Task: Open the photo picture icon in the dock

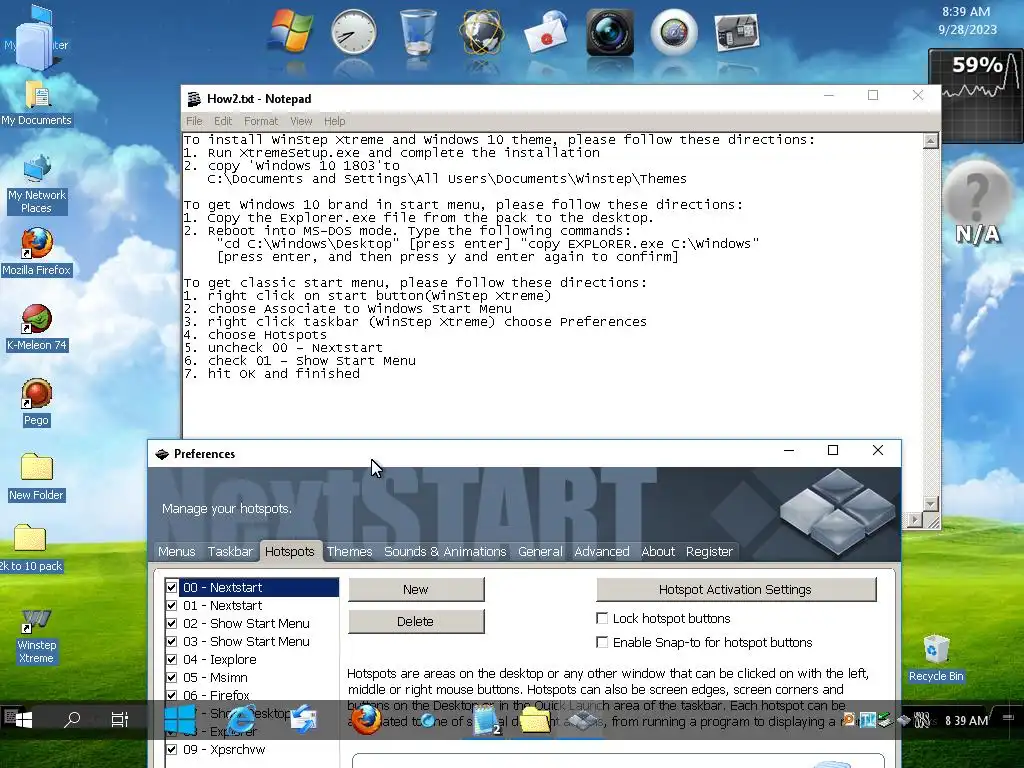Action: [737, 32]
